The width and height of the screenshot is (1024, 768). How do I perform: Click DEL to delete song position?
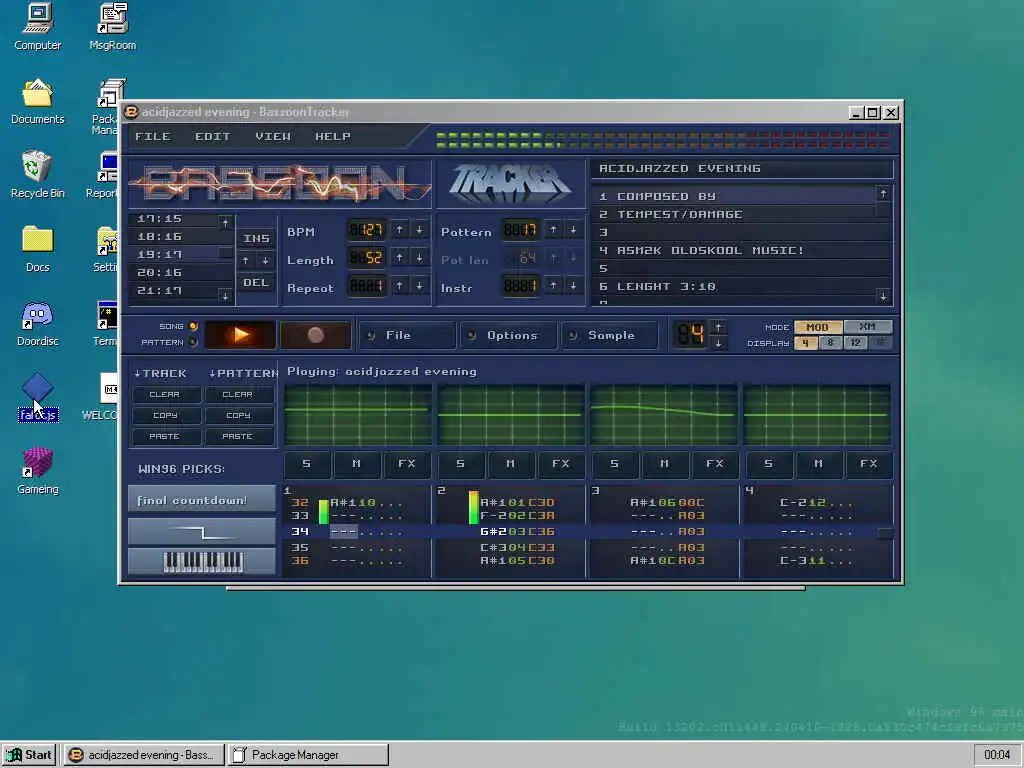pos(256,282)
